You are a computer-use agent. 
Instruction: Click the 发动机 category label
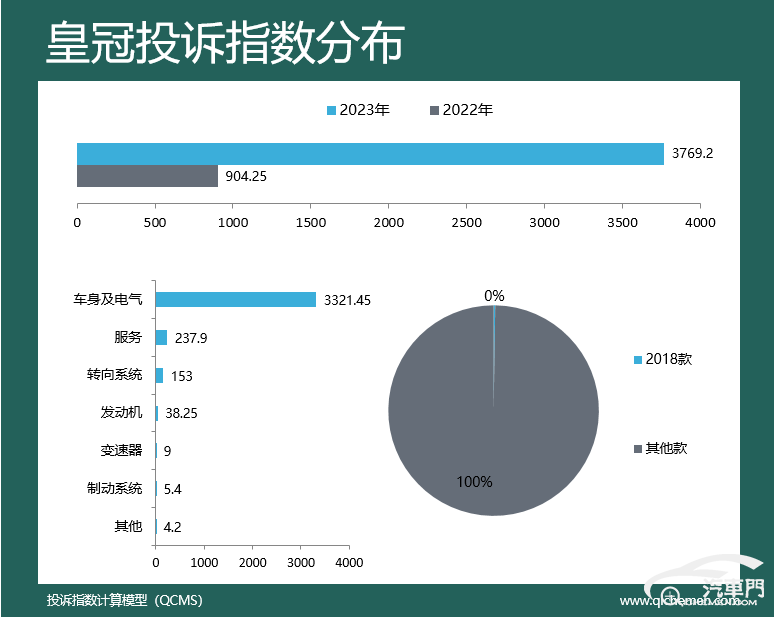coord(121,412)
